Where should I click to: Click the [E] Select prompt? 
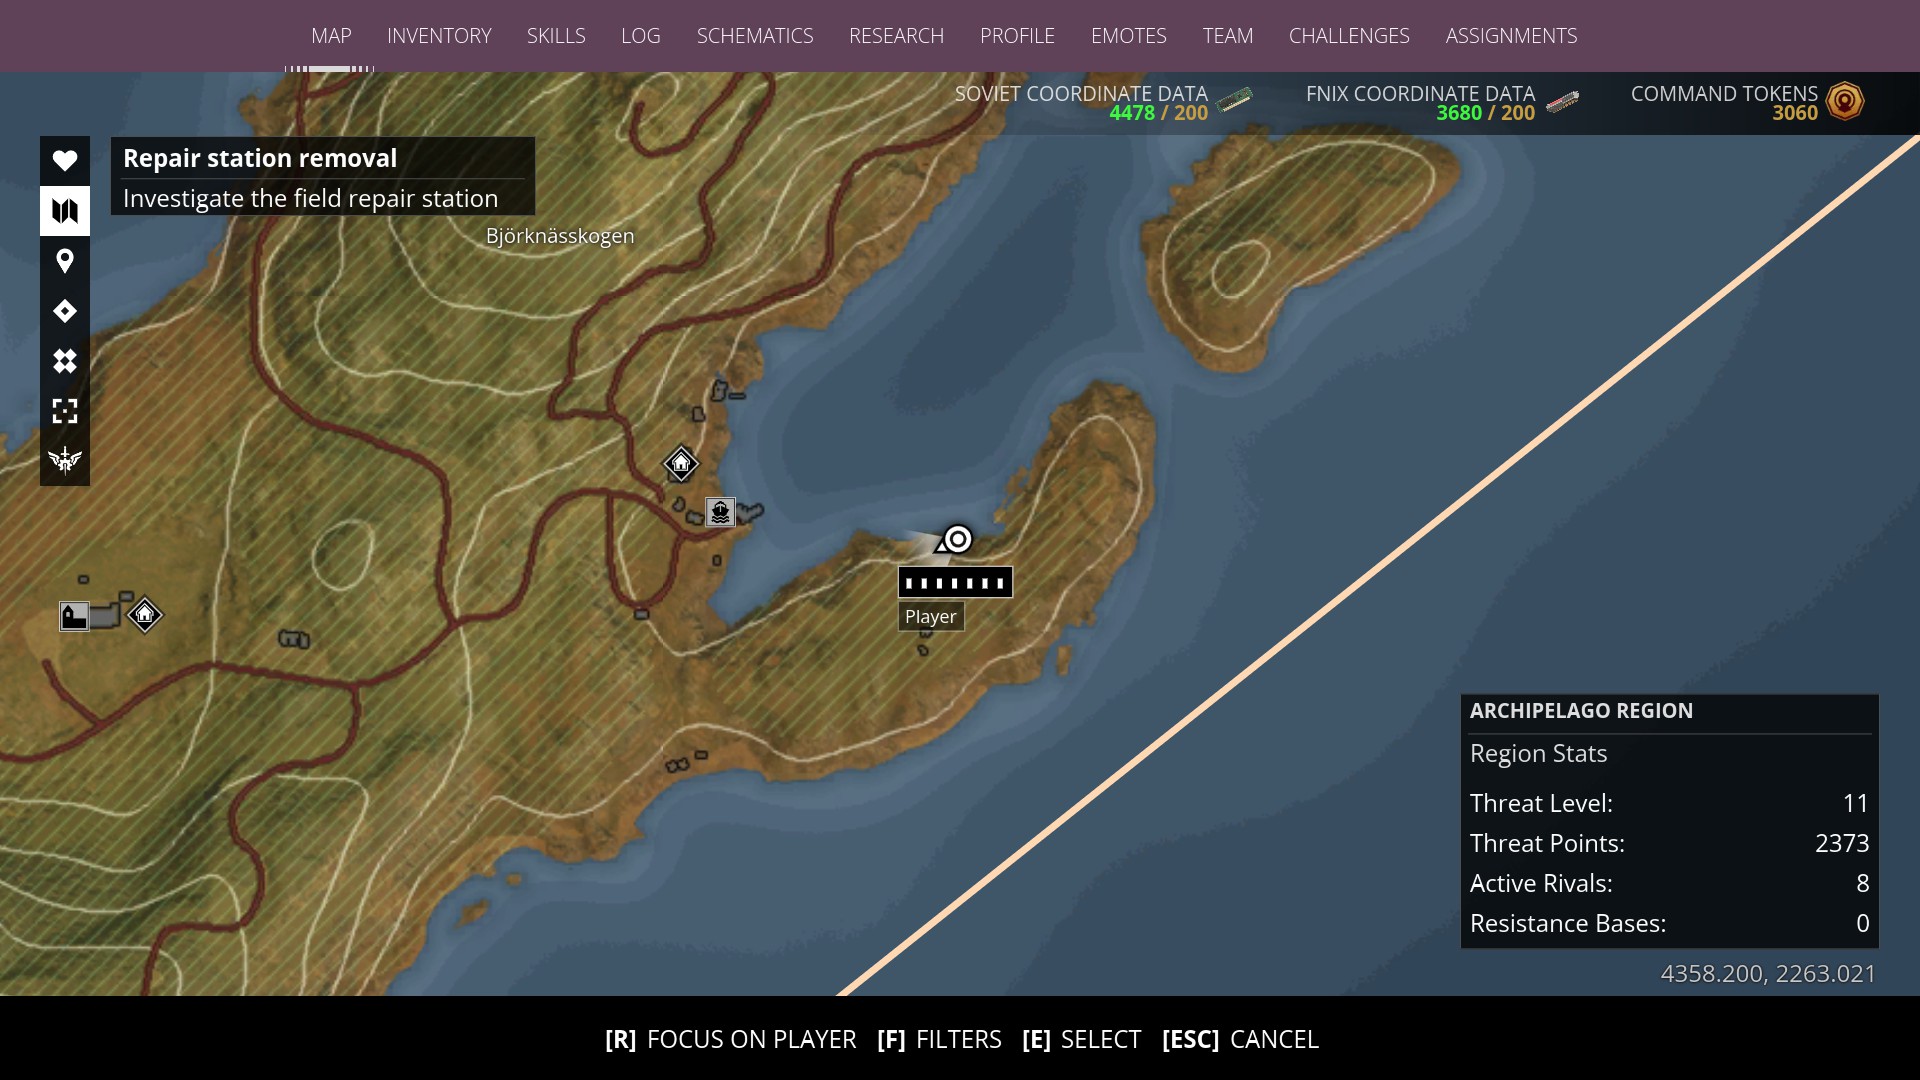[1081, 1040]
